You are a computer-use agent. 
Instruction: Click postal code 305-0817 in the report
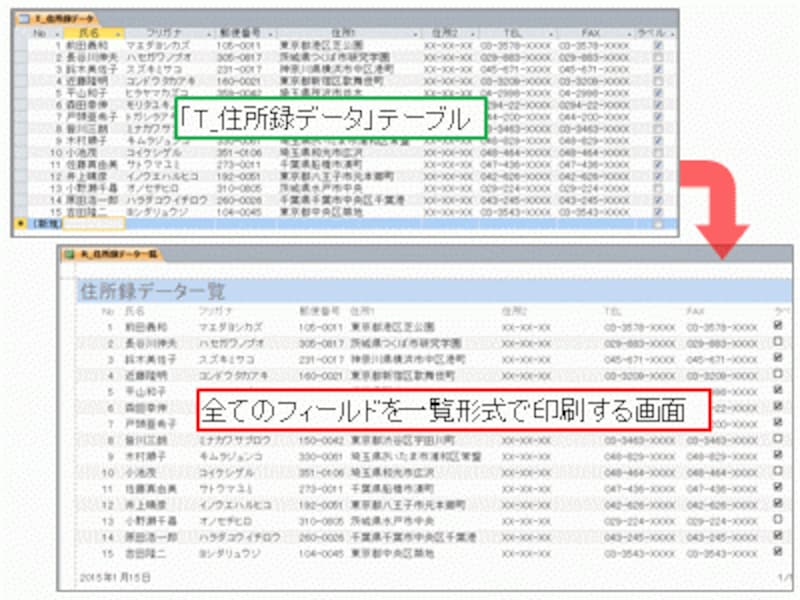tap(322, 343)
